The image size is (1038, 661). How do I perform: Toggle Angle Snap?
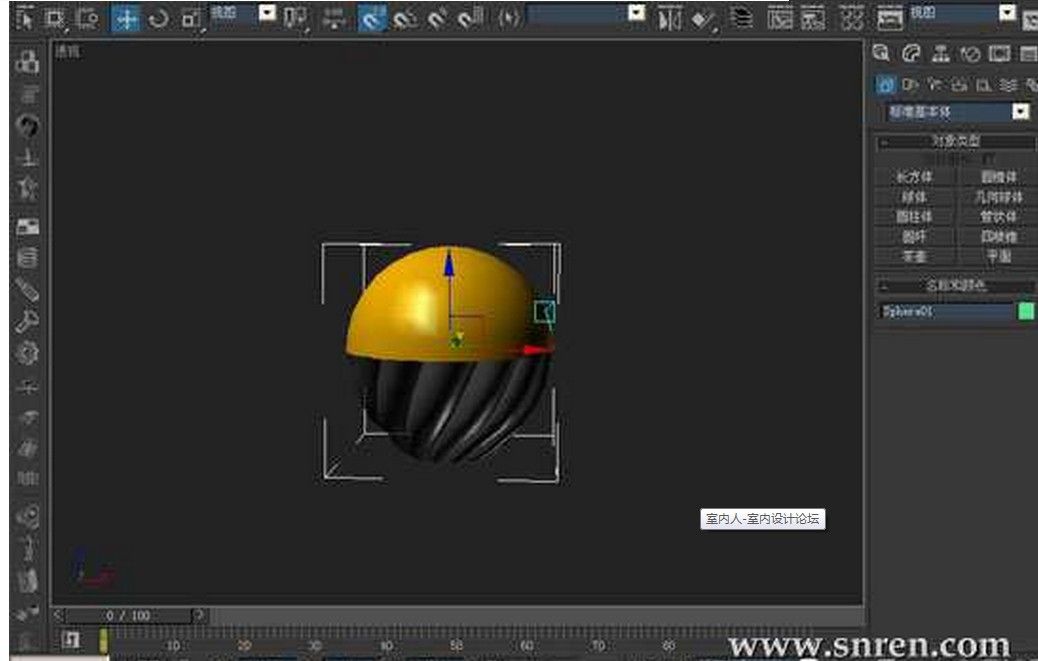(x=404, y=19)
